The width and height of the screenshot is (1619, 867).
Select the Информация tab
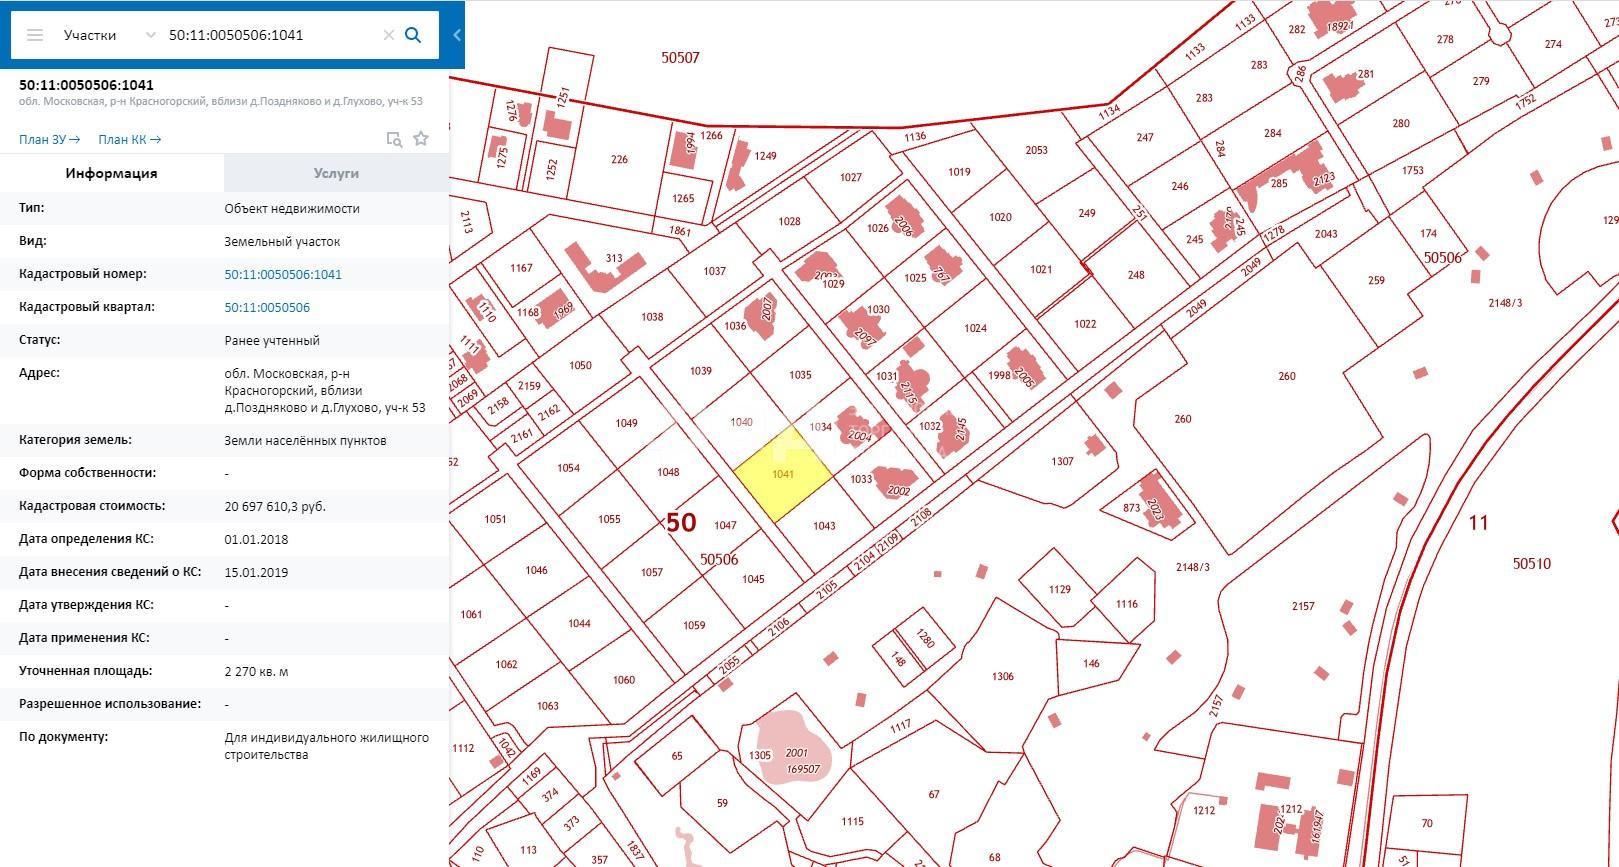click(112, 173)
